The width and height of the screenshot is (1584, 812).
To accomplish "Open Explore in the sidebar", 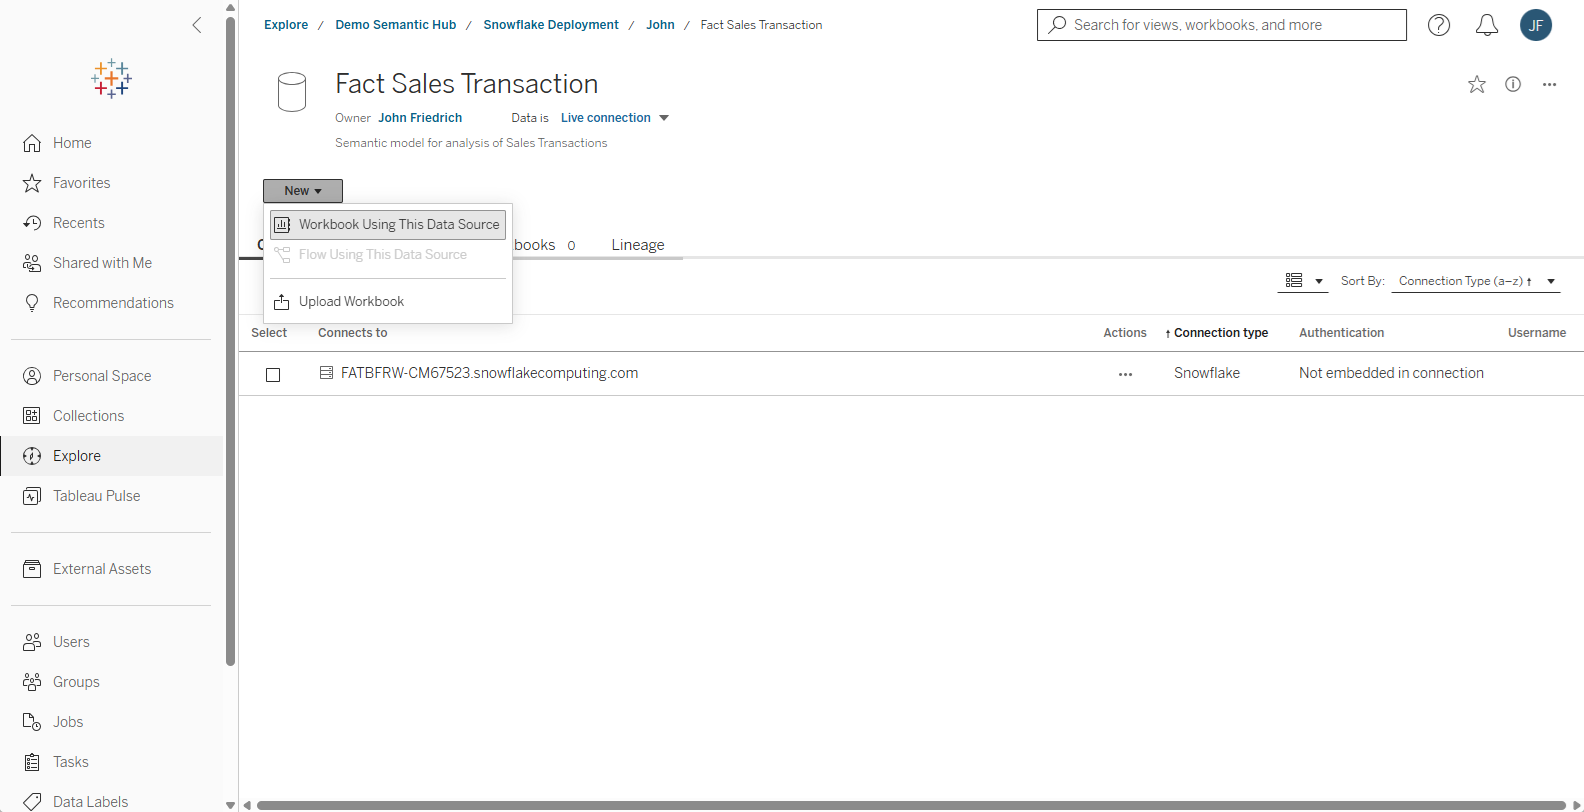I will click(x=111, y=456).
